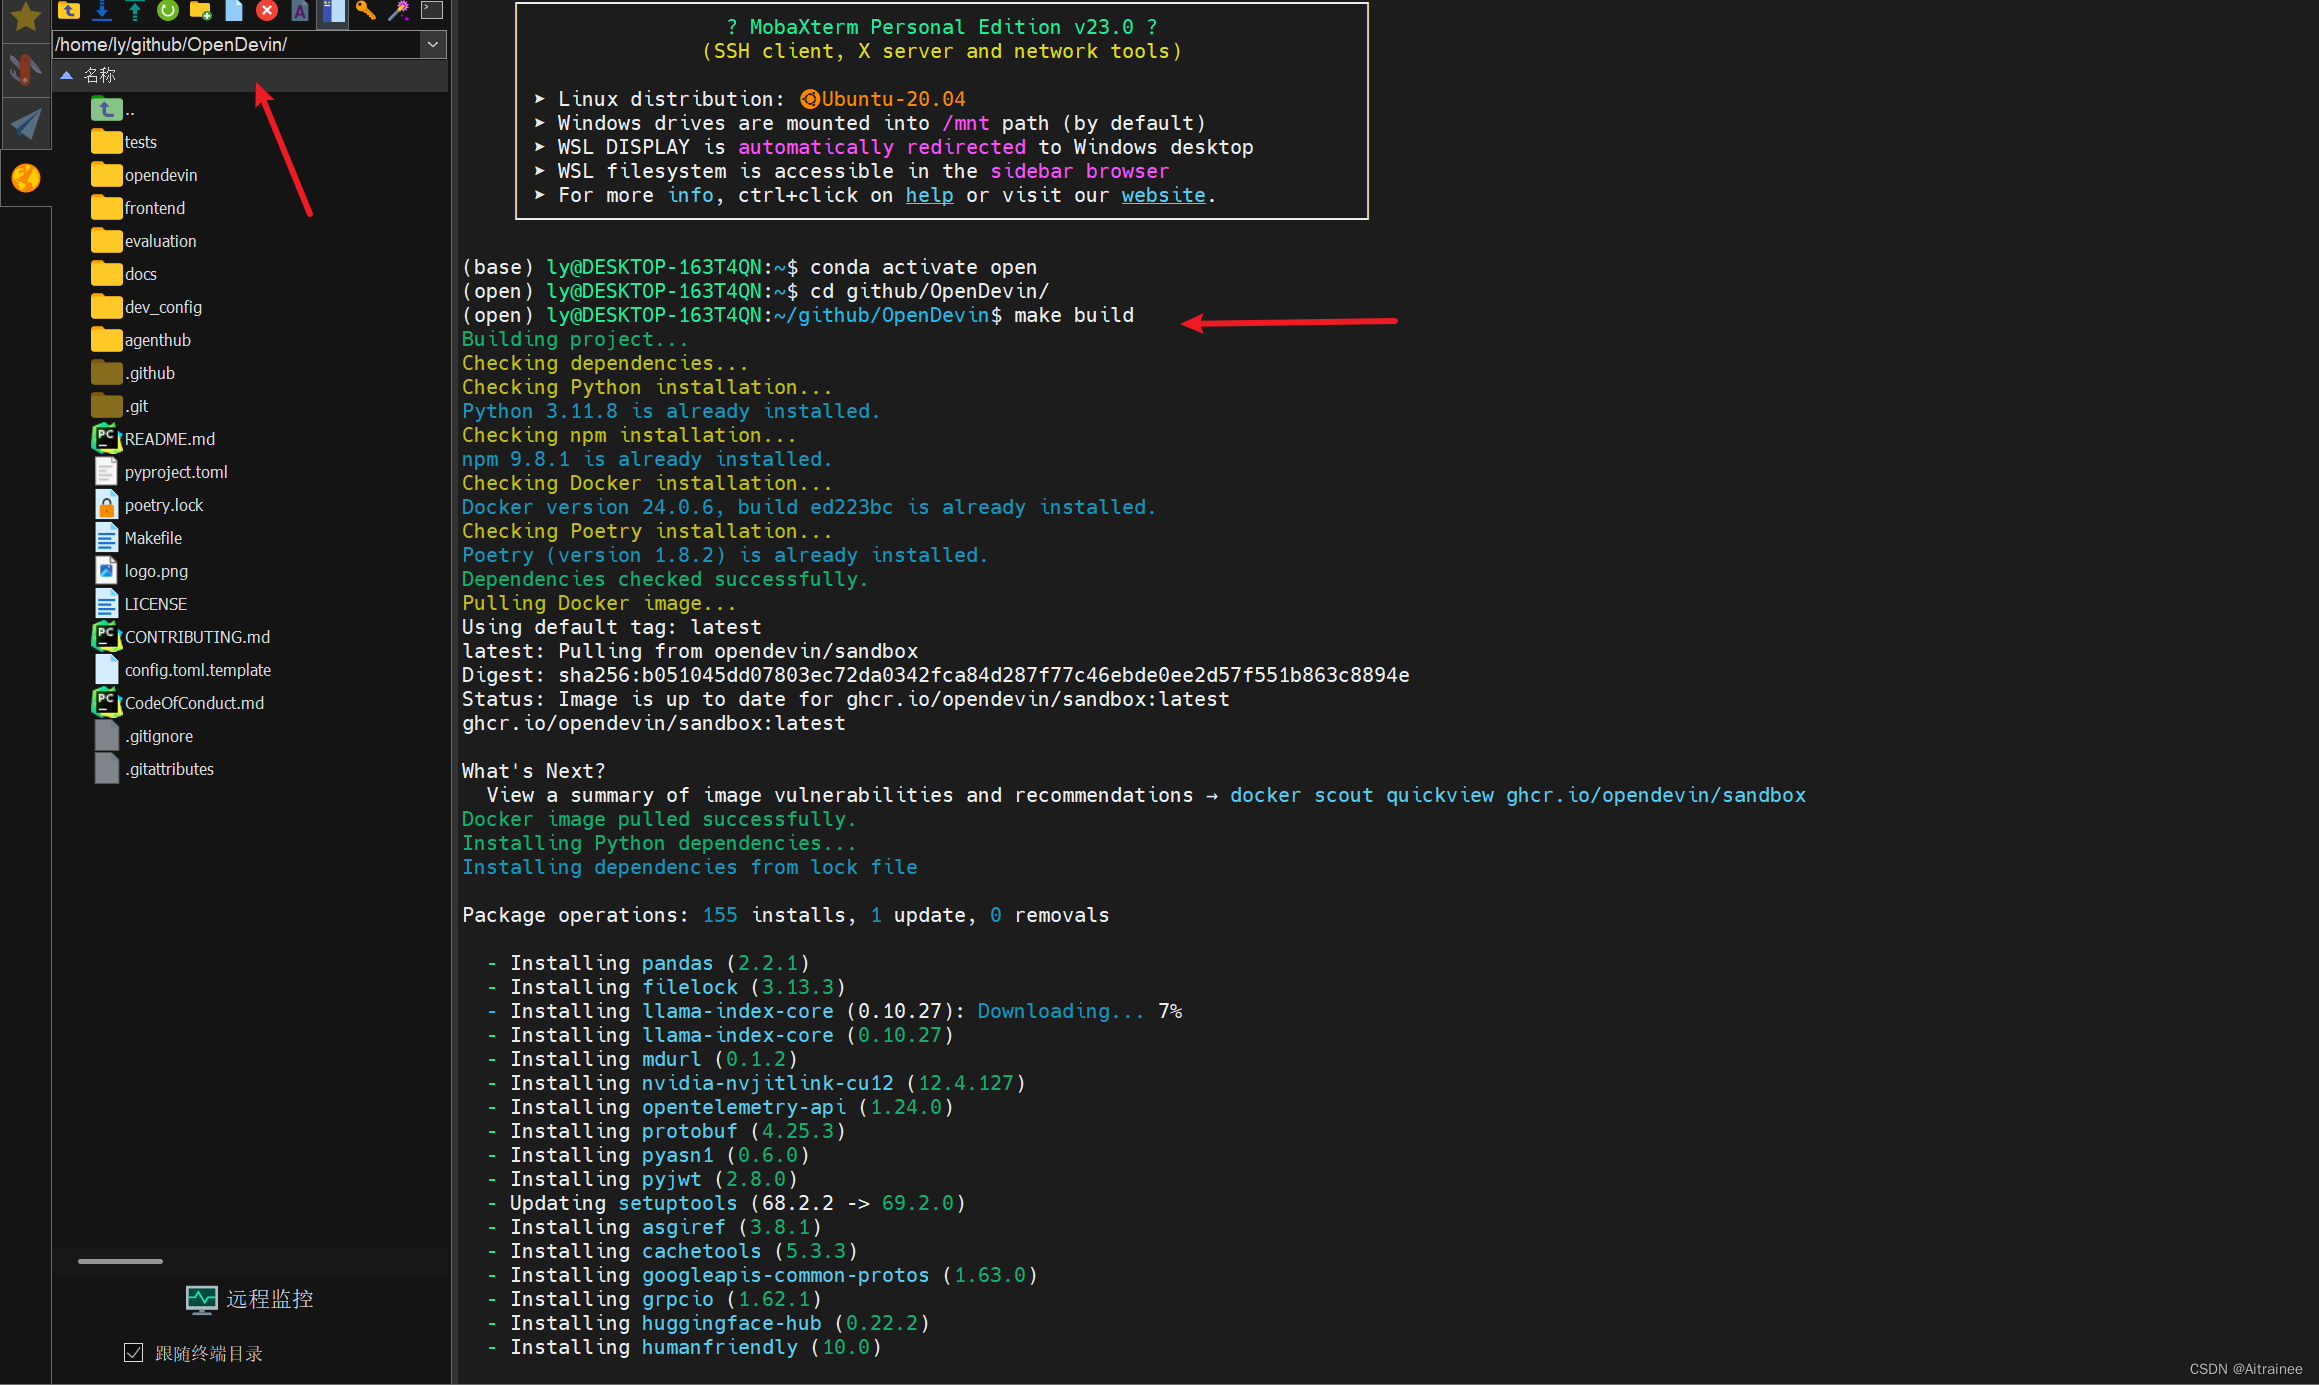Expand the path history dropdown
This screenshot has height=1385, width=2319.
pyautogui.click(x=433, y=44)
